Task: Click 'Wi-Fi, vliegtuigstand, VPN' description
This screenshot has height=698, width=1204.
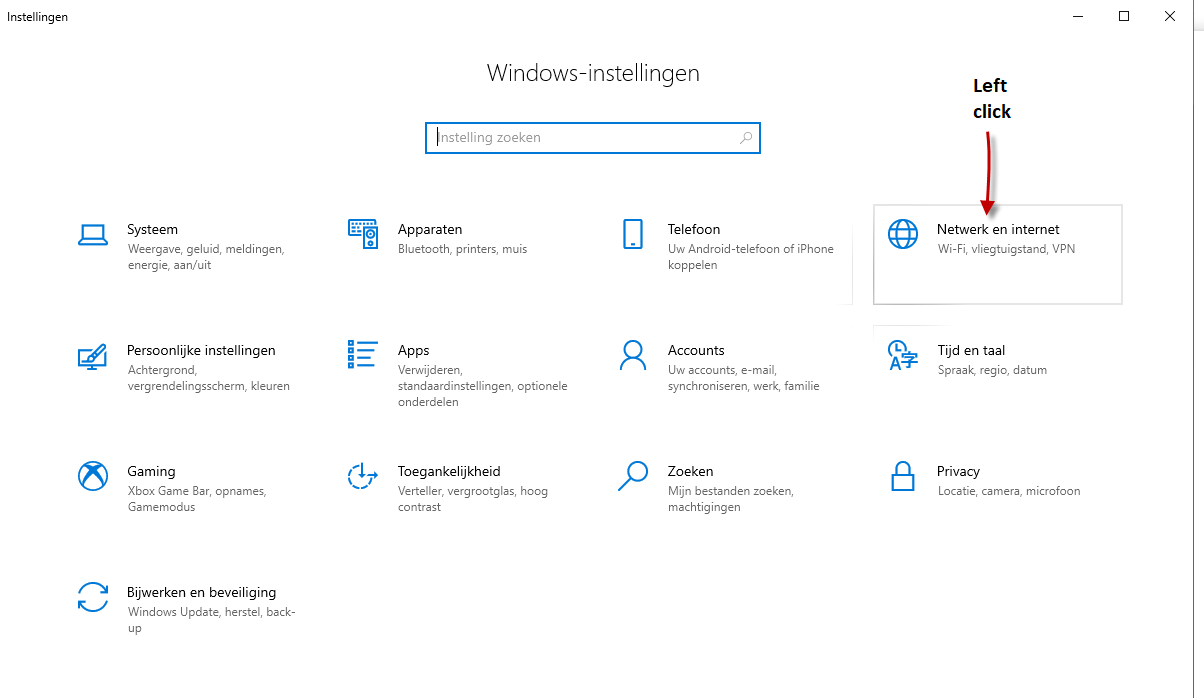Action: [1006, 249]
